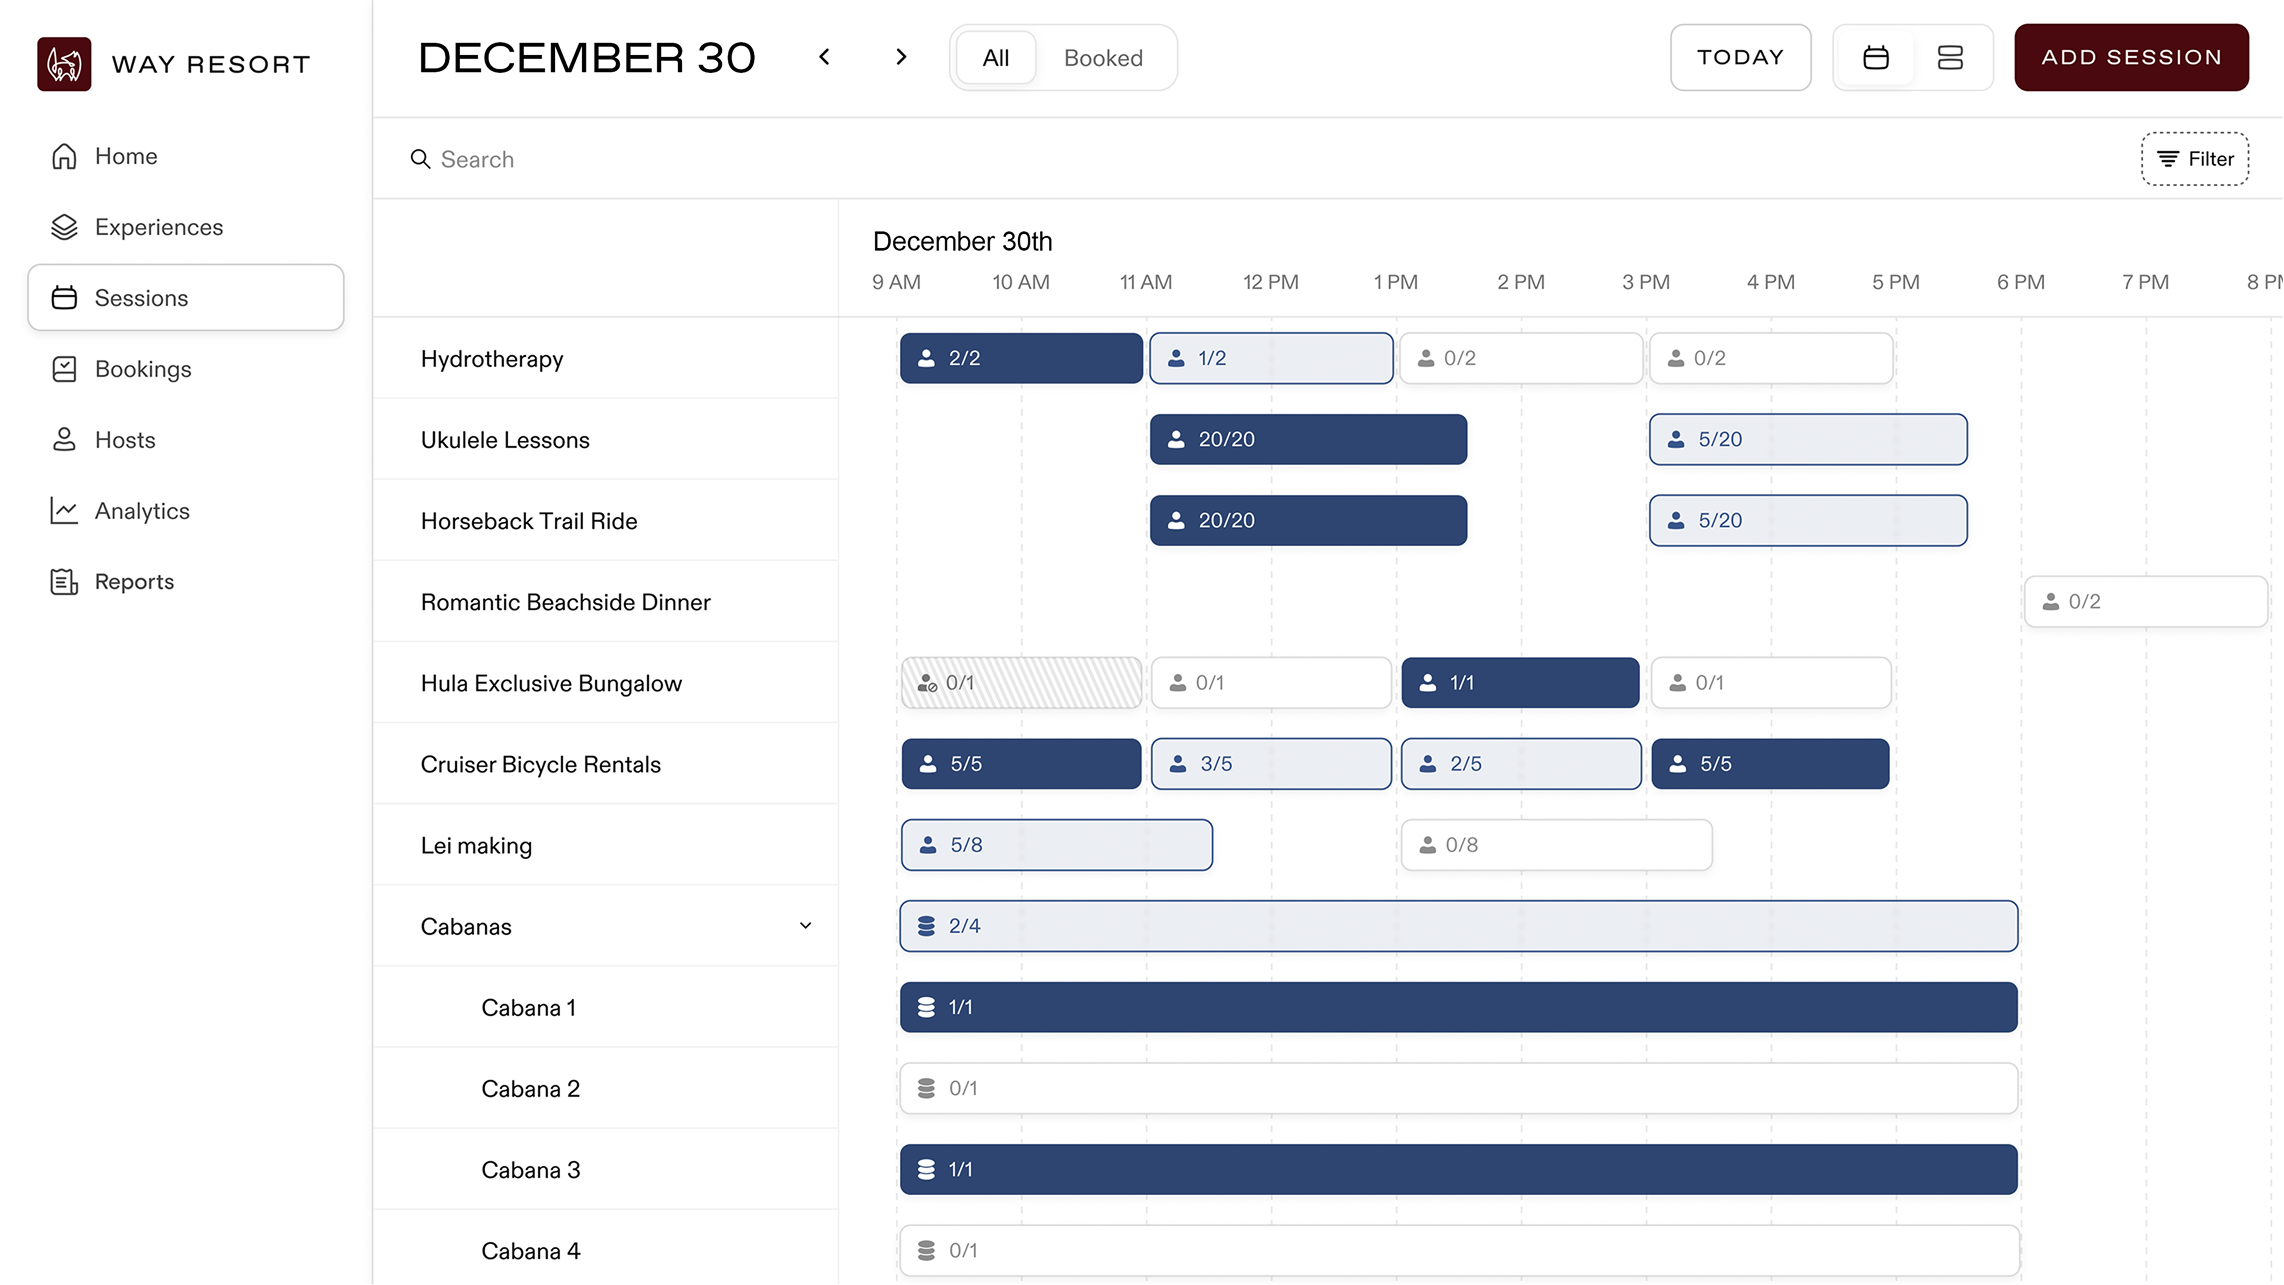The image size is (2284, 1285).
Task: Advance to the next day with the right chevron
Action: pos(901,57)
